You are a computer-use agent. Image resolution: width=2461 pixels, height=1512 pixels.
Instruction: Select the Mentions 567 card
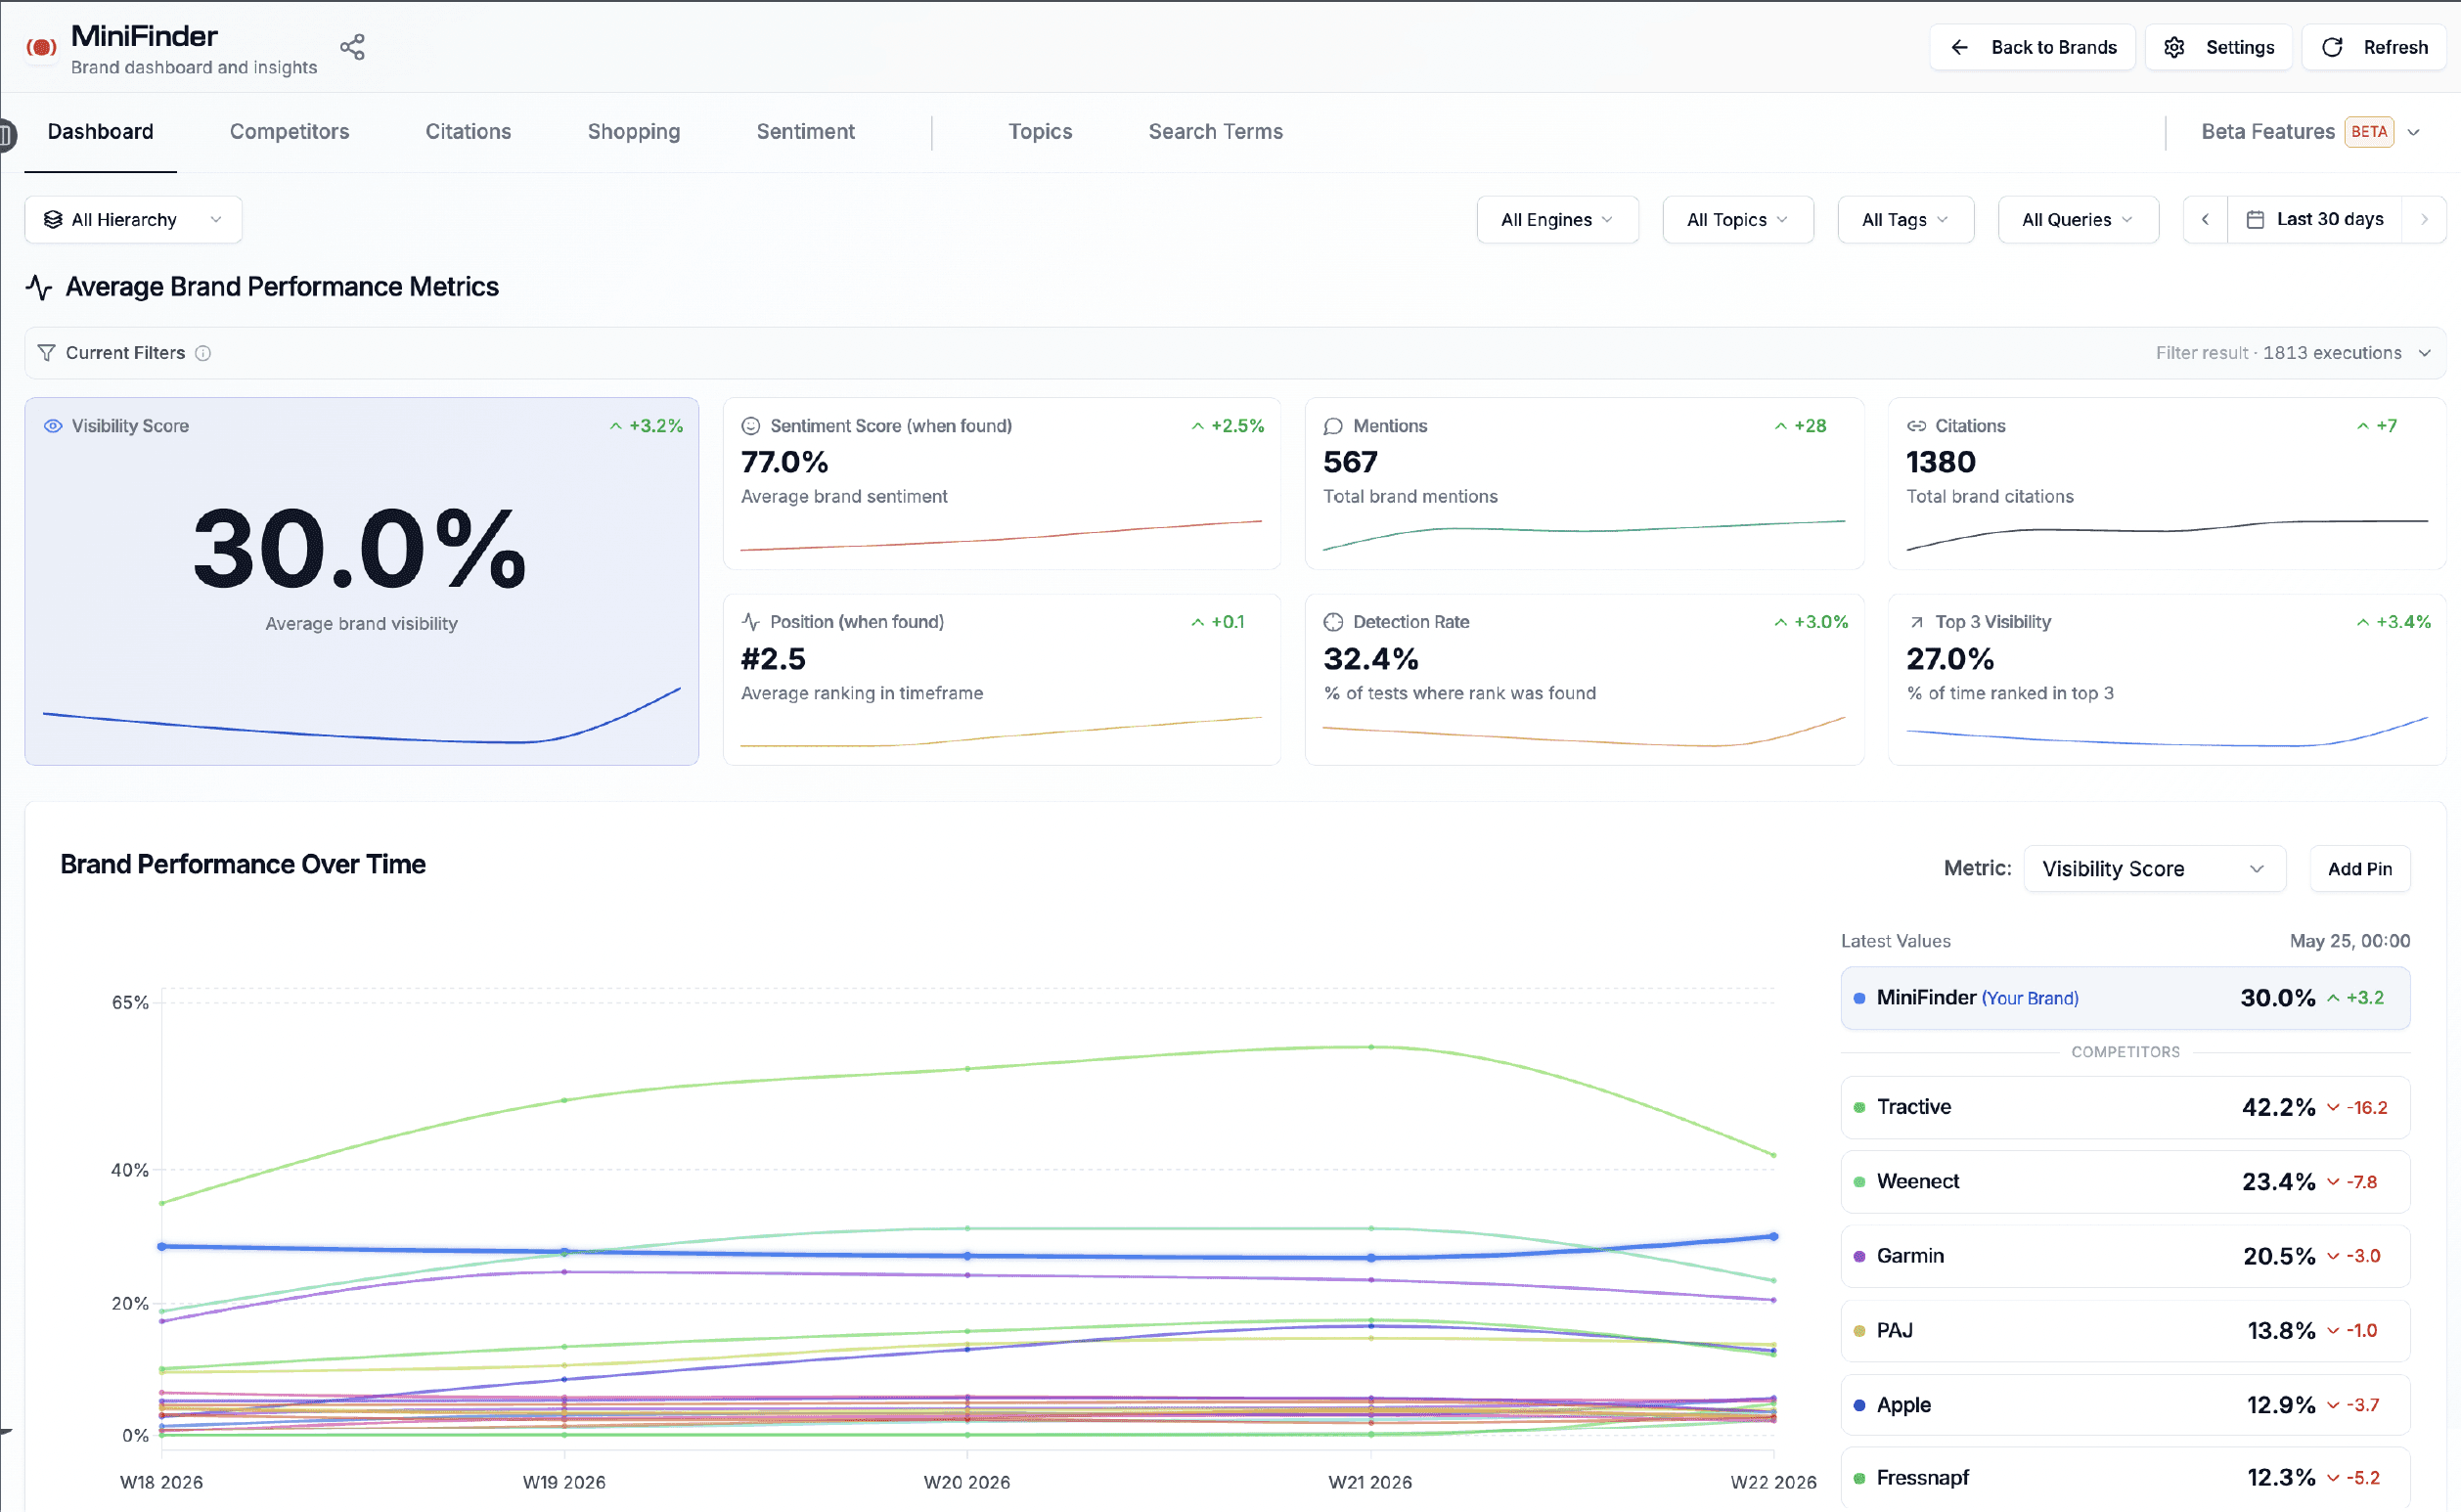1584,484
